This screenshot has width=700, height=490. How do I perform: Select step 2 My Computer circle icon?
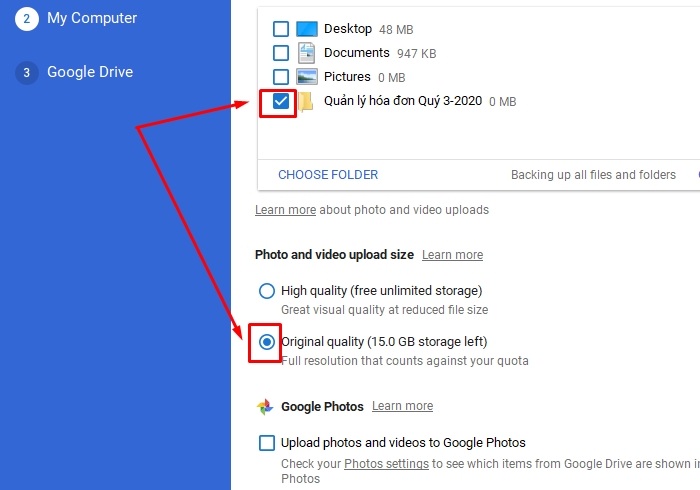pyautogui.click(x=27, y=19)
